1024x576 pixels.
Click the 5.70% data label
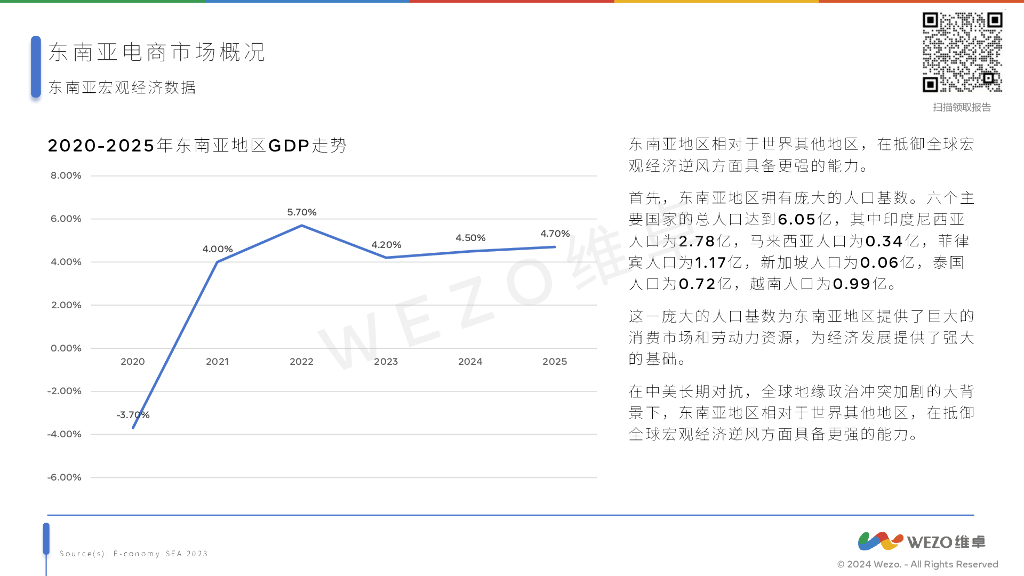coord(302,212)
